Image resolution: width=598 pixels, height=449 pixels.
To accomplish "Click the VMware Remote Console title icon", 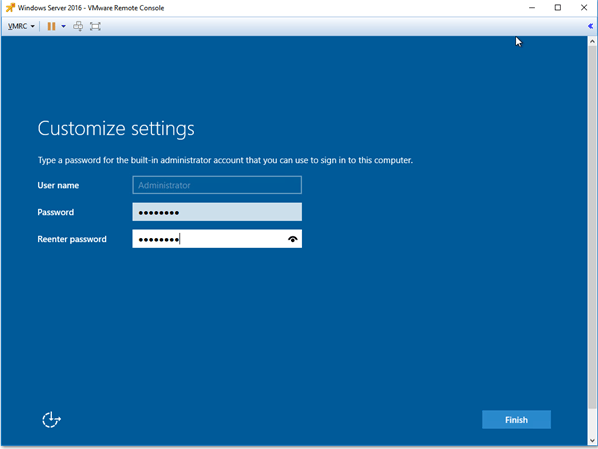I will pyautogui.click(x=10, y=8).
